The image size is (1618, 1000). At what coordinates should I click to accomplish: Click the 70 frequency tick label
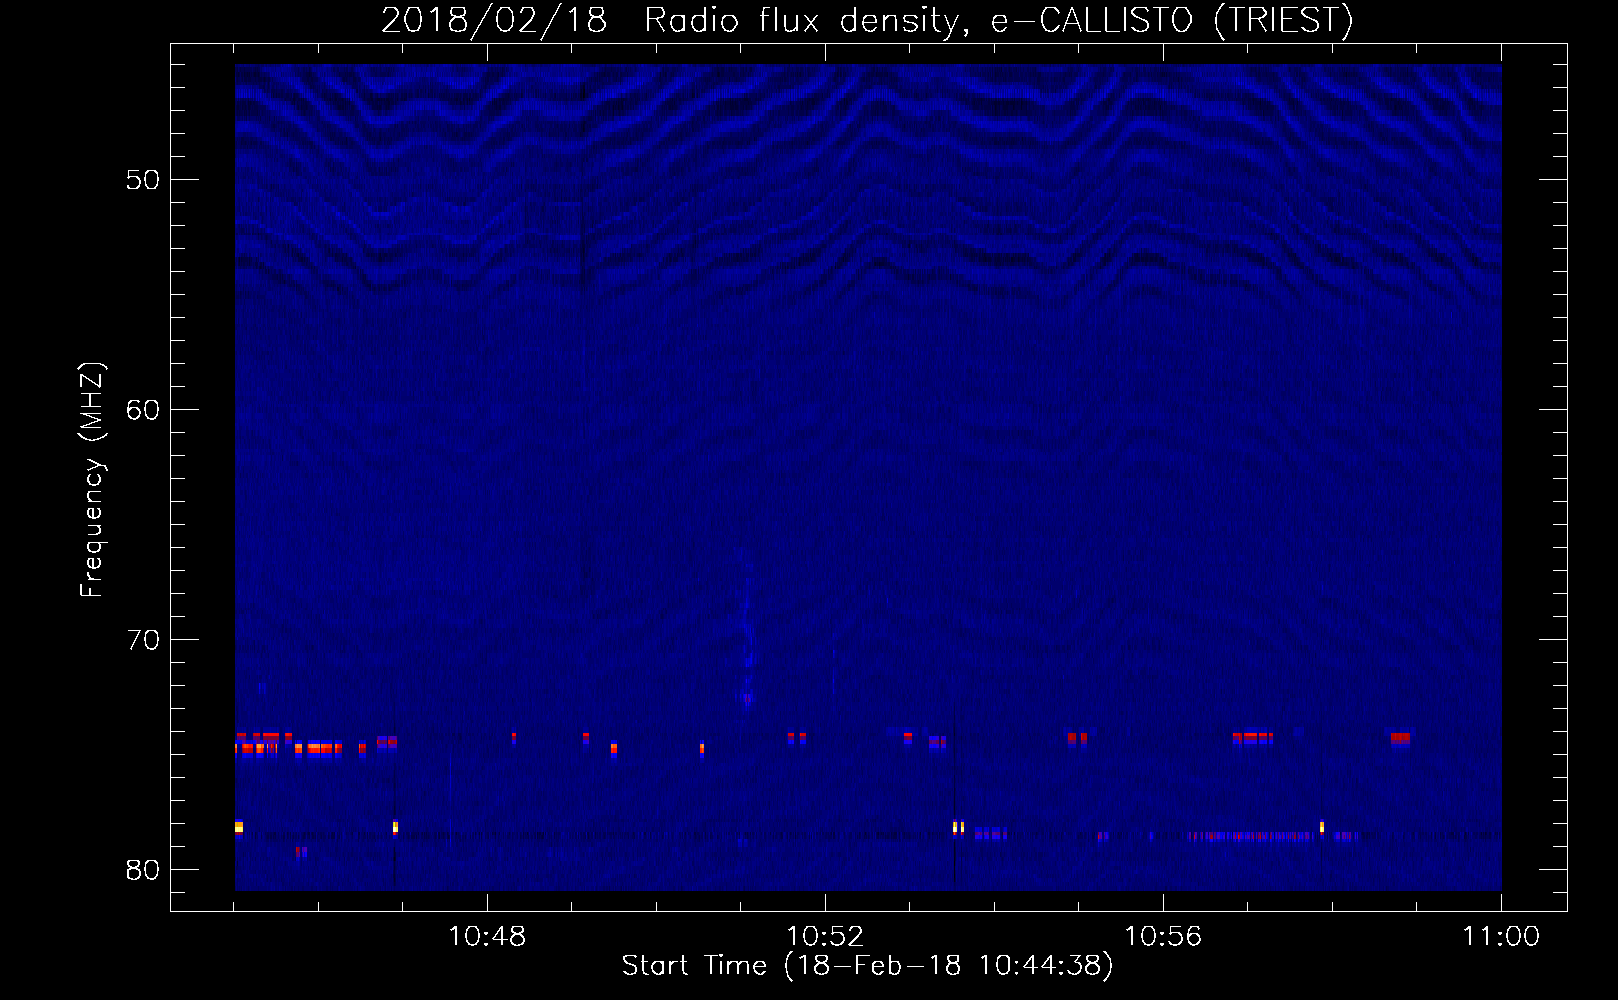point(143,640)
